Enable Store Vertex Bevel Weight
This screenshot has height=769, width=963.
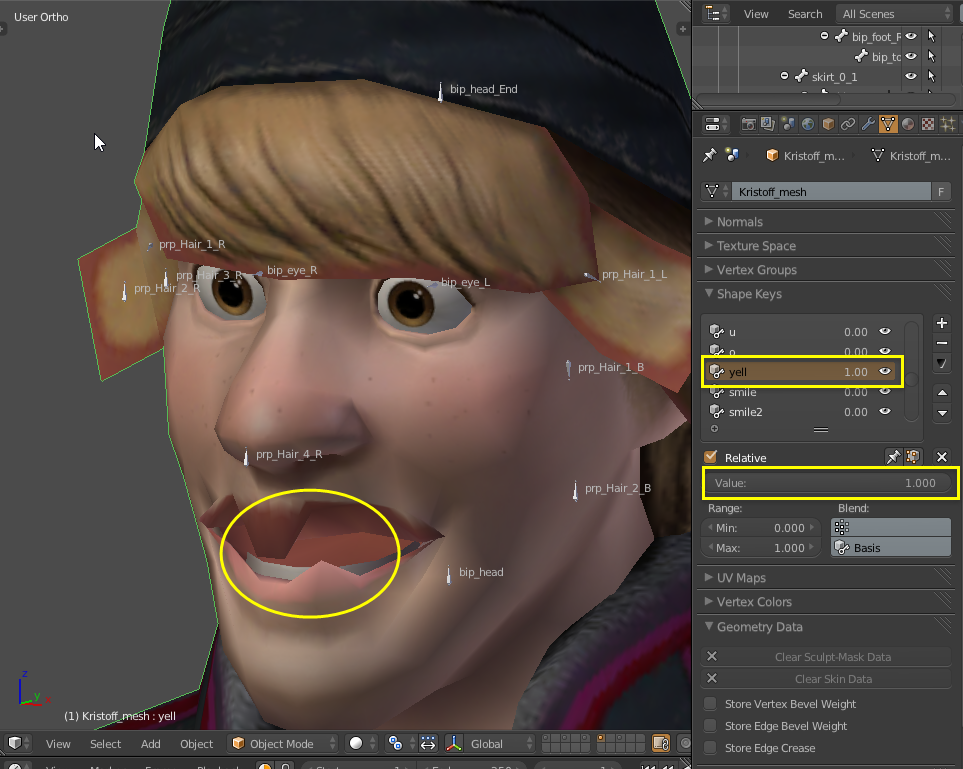711,704
